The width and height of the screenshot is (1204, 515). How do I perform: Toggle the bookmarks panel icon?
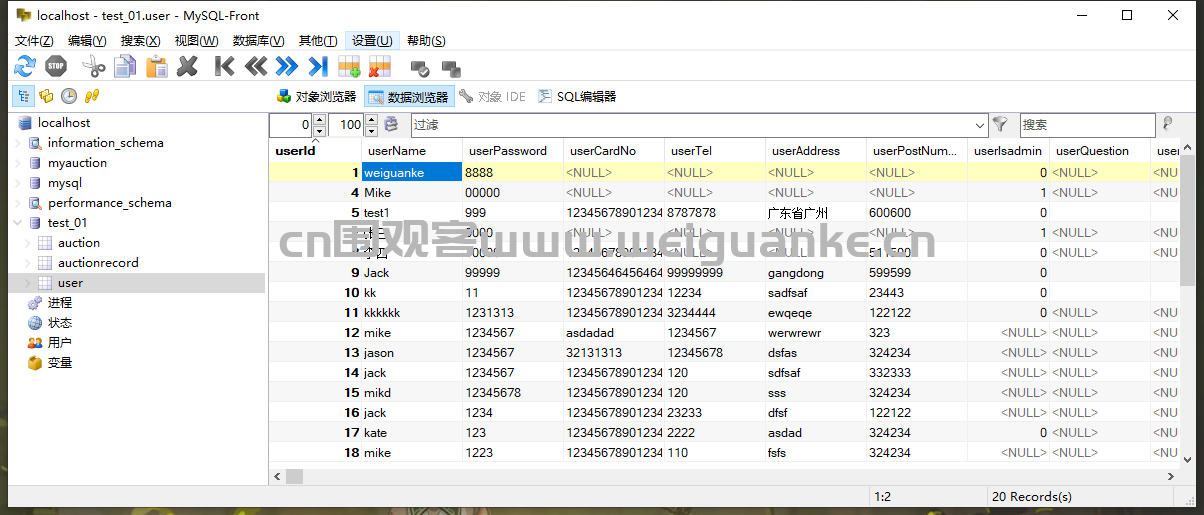pos(46,96)
